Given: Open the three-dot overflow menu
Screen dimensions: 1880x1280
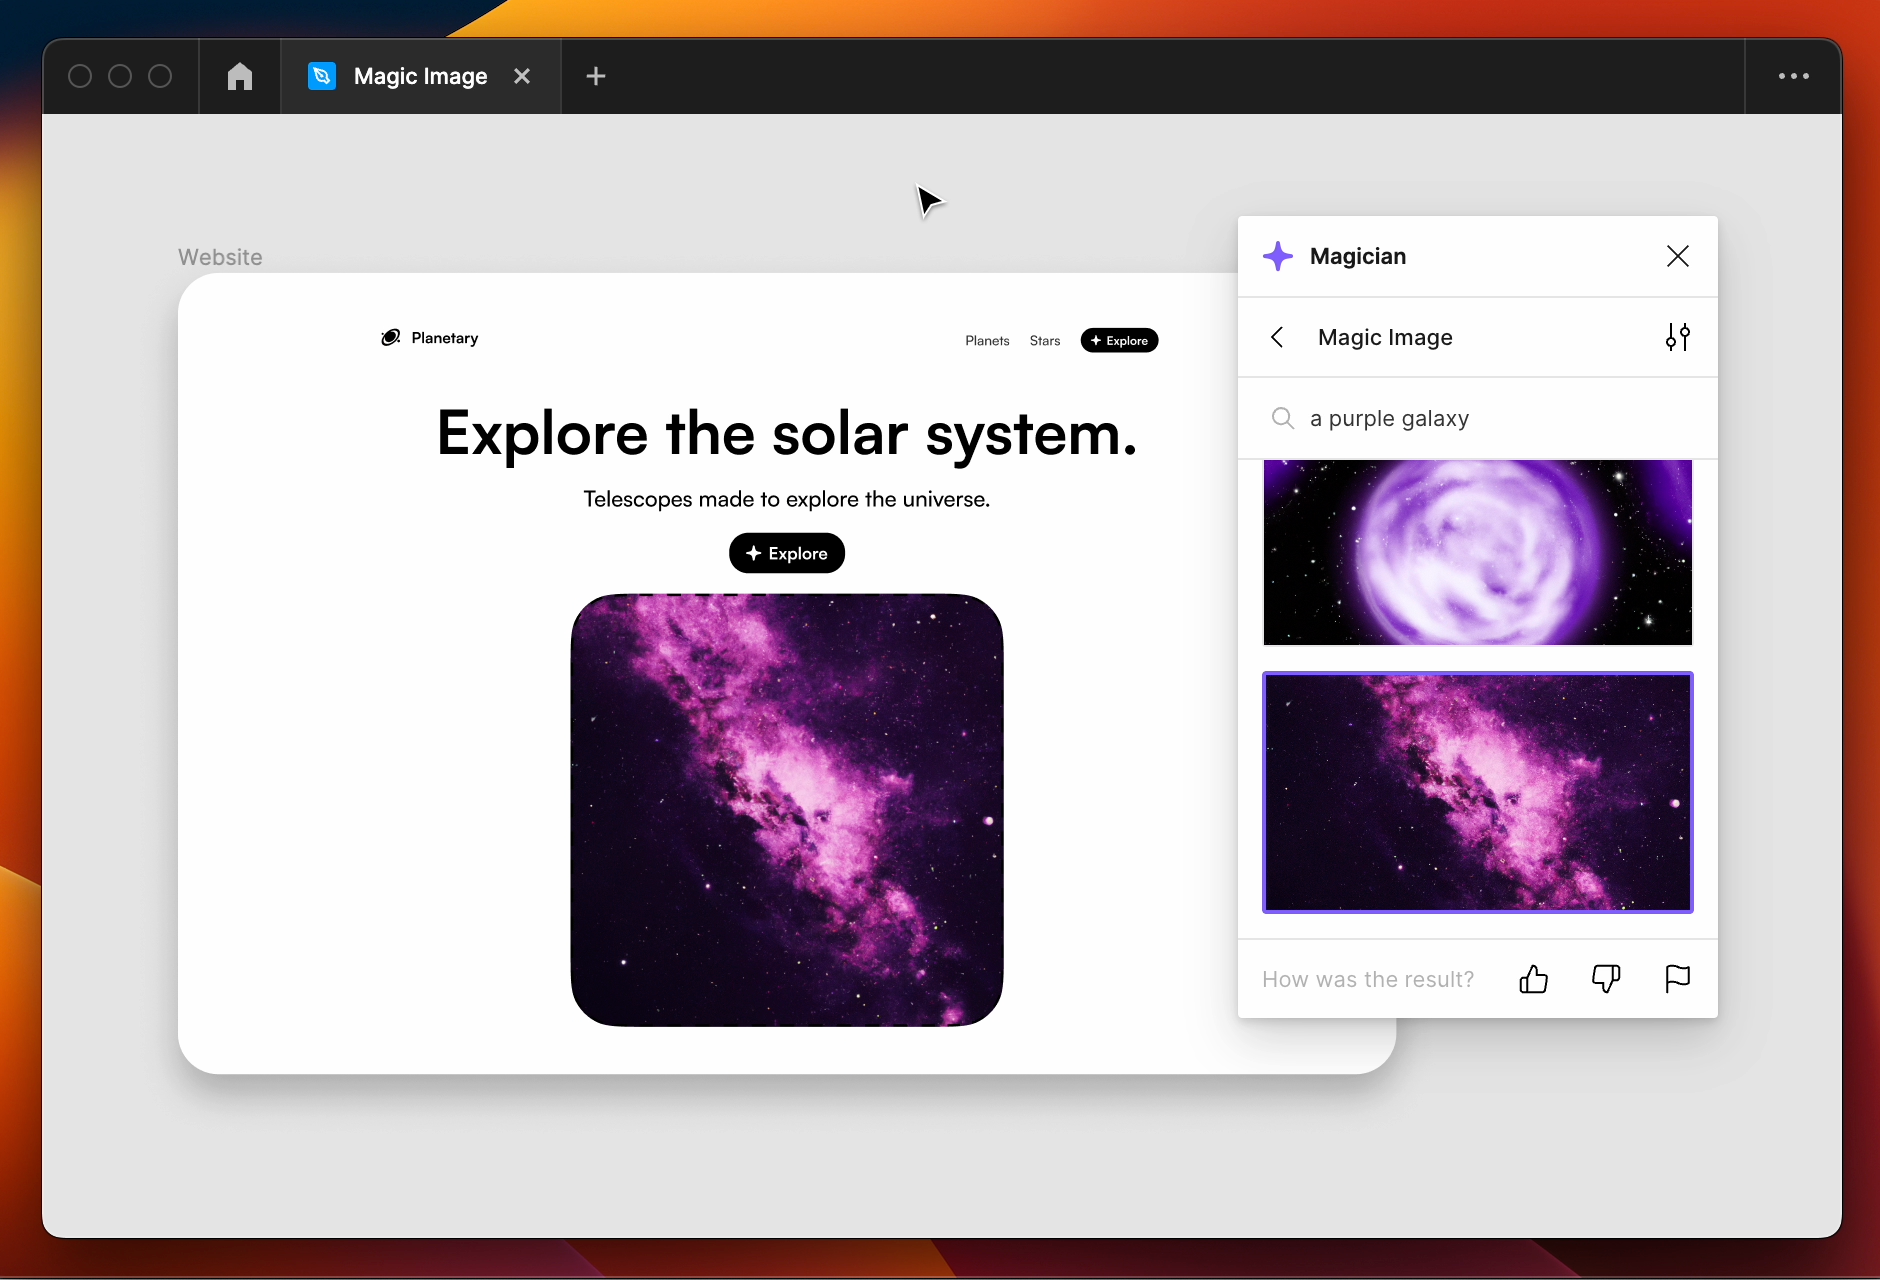Looking at the screenshot, I should [1794, 76].
